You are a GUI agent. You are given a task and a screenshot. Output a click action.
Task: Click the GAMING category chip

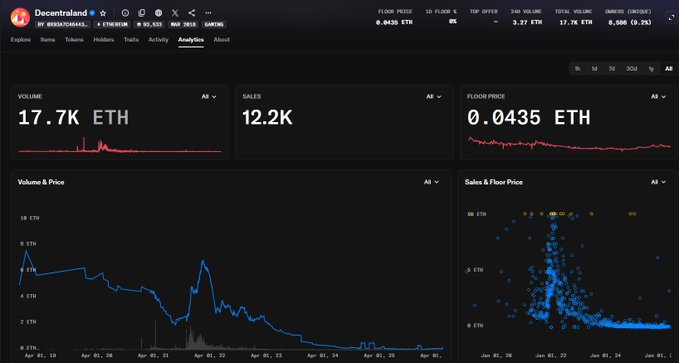point(213,25)
